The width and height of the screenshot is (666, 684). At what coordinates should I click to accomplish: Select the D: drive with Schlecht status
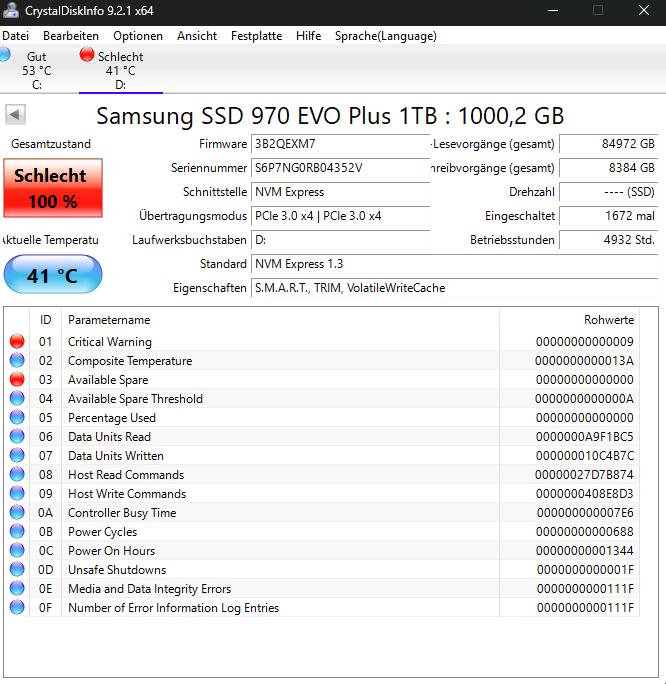[x=120, y=70]
